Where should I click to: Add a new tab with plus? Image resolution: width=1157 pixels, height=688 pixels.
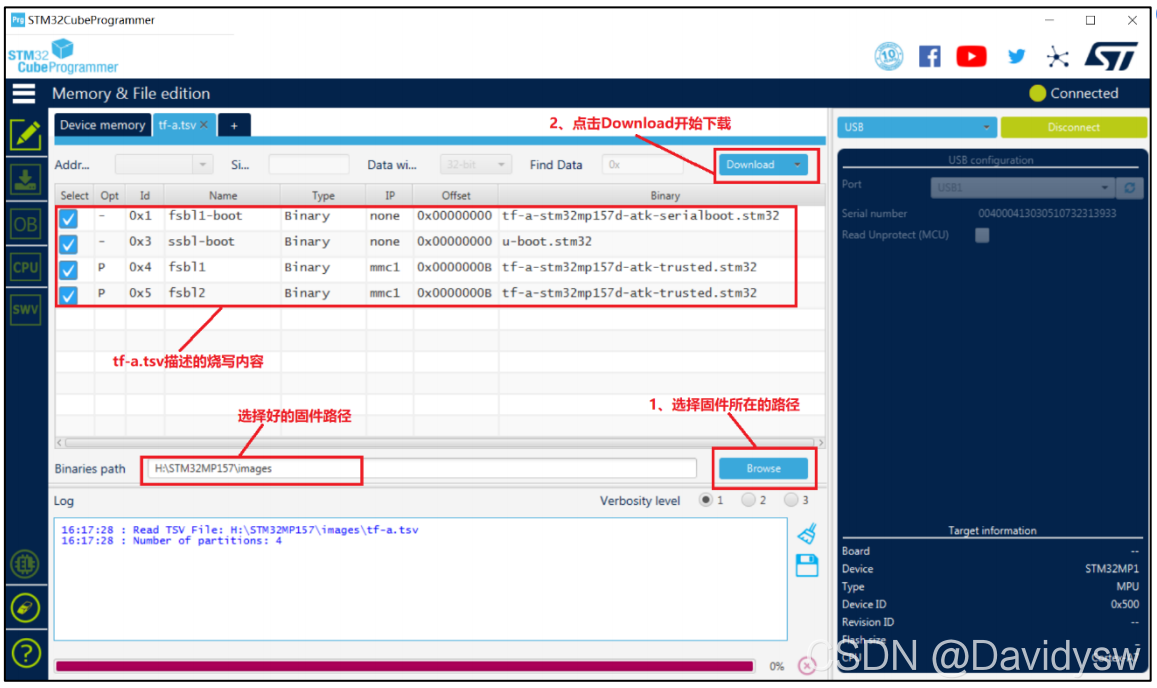coord(234,125)
